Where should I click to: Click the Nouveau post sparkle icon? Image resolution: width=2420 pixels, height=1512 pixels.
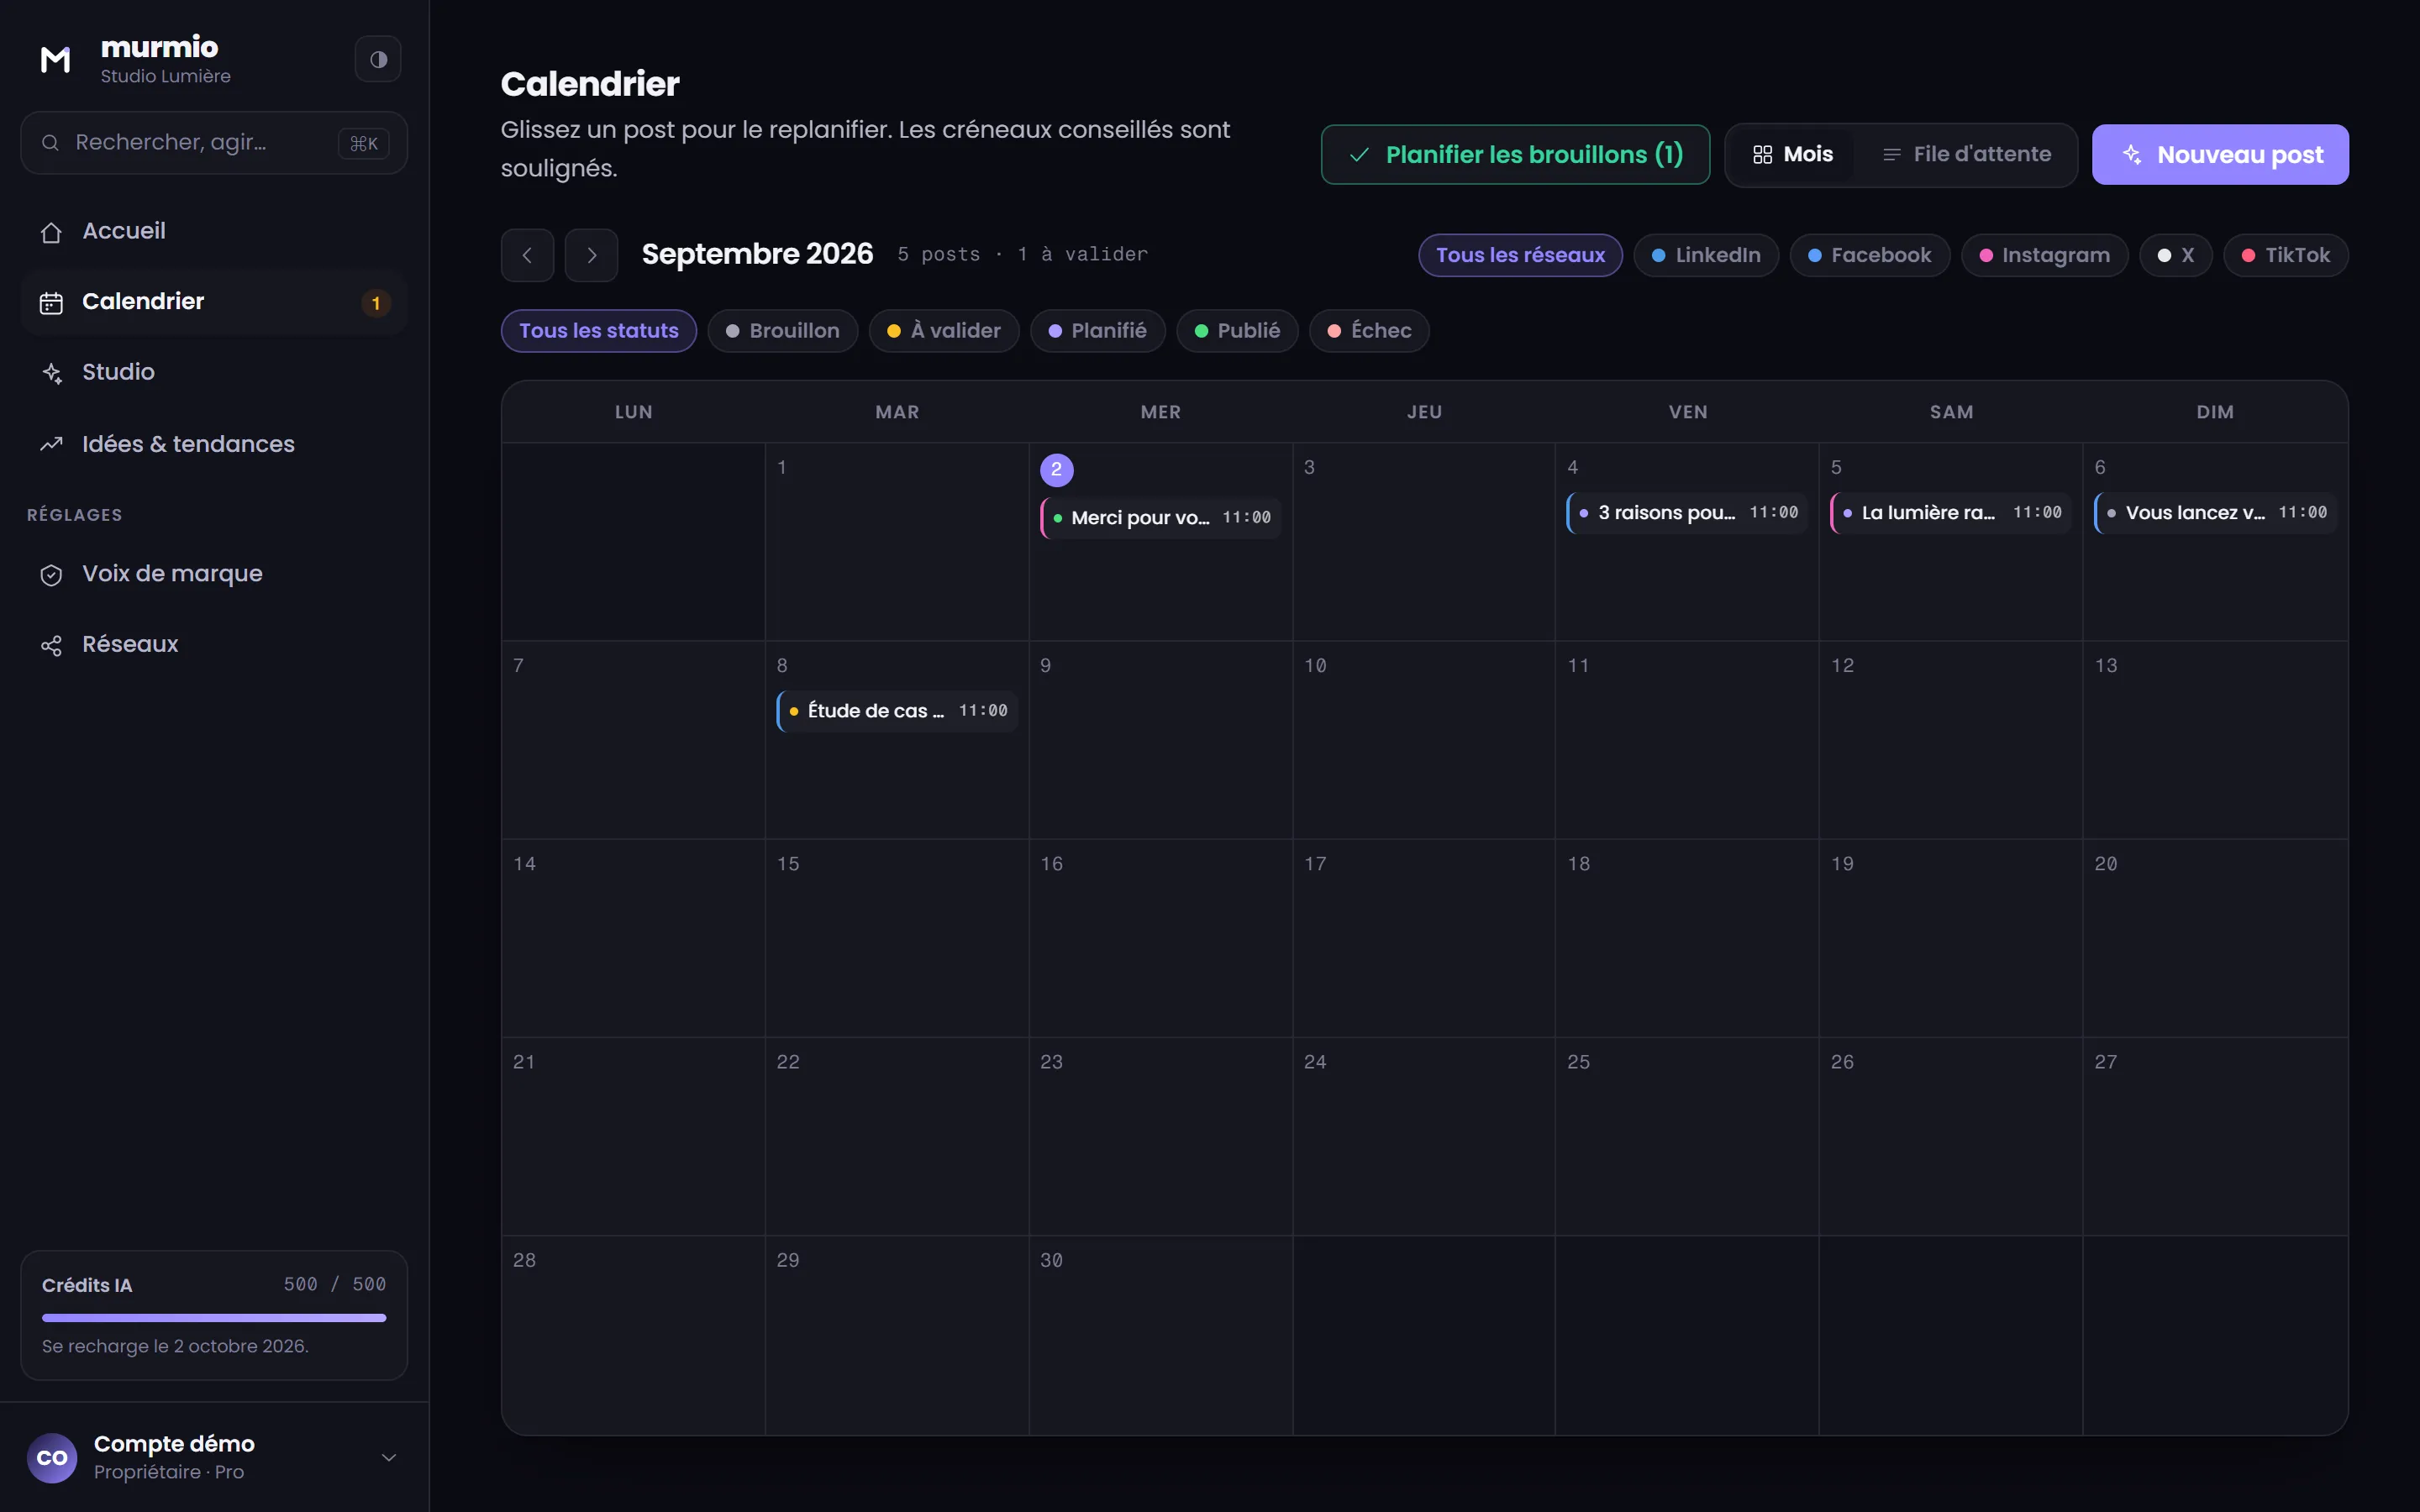pyautogui.click(x=2132, y=155)
